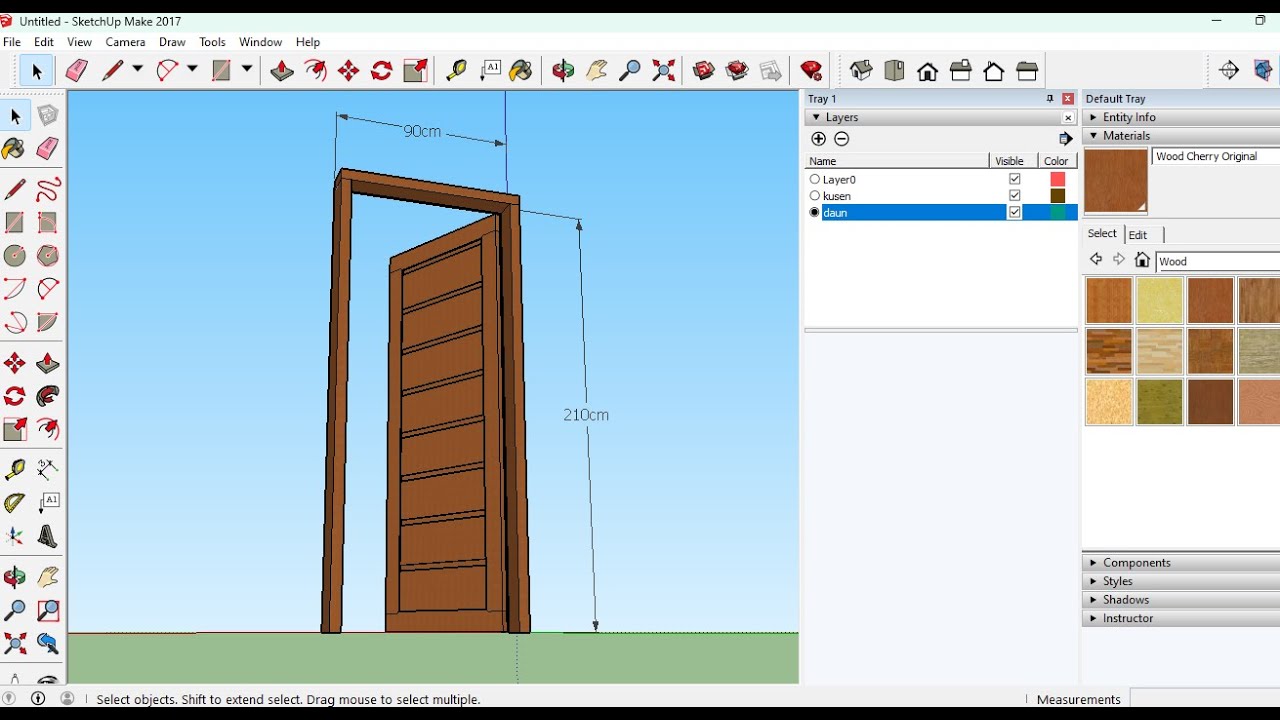Select the Tape Measure tool in top toolbar
This screenshot has height=720, width=1280.
pyautogui.click(x=456, y=70)
